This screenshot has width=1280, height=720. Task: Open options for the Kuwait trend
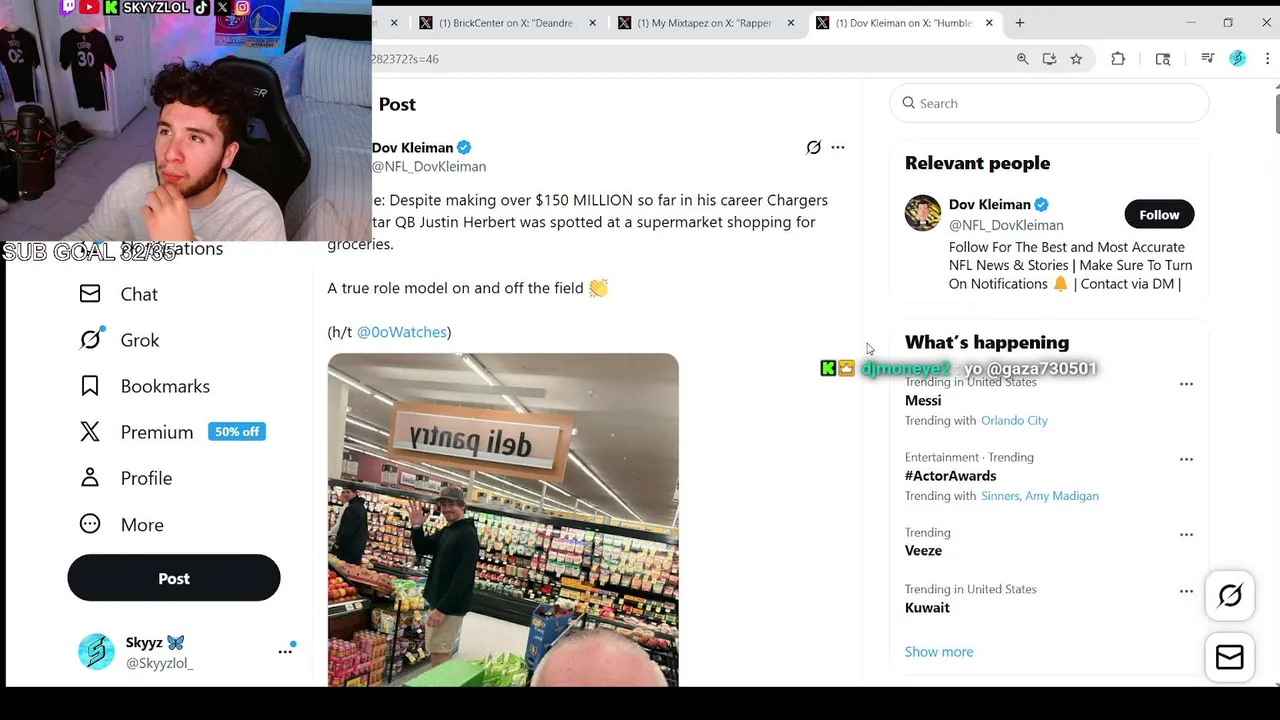click(1186, 591)
